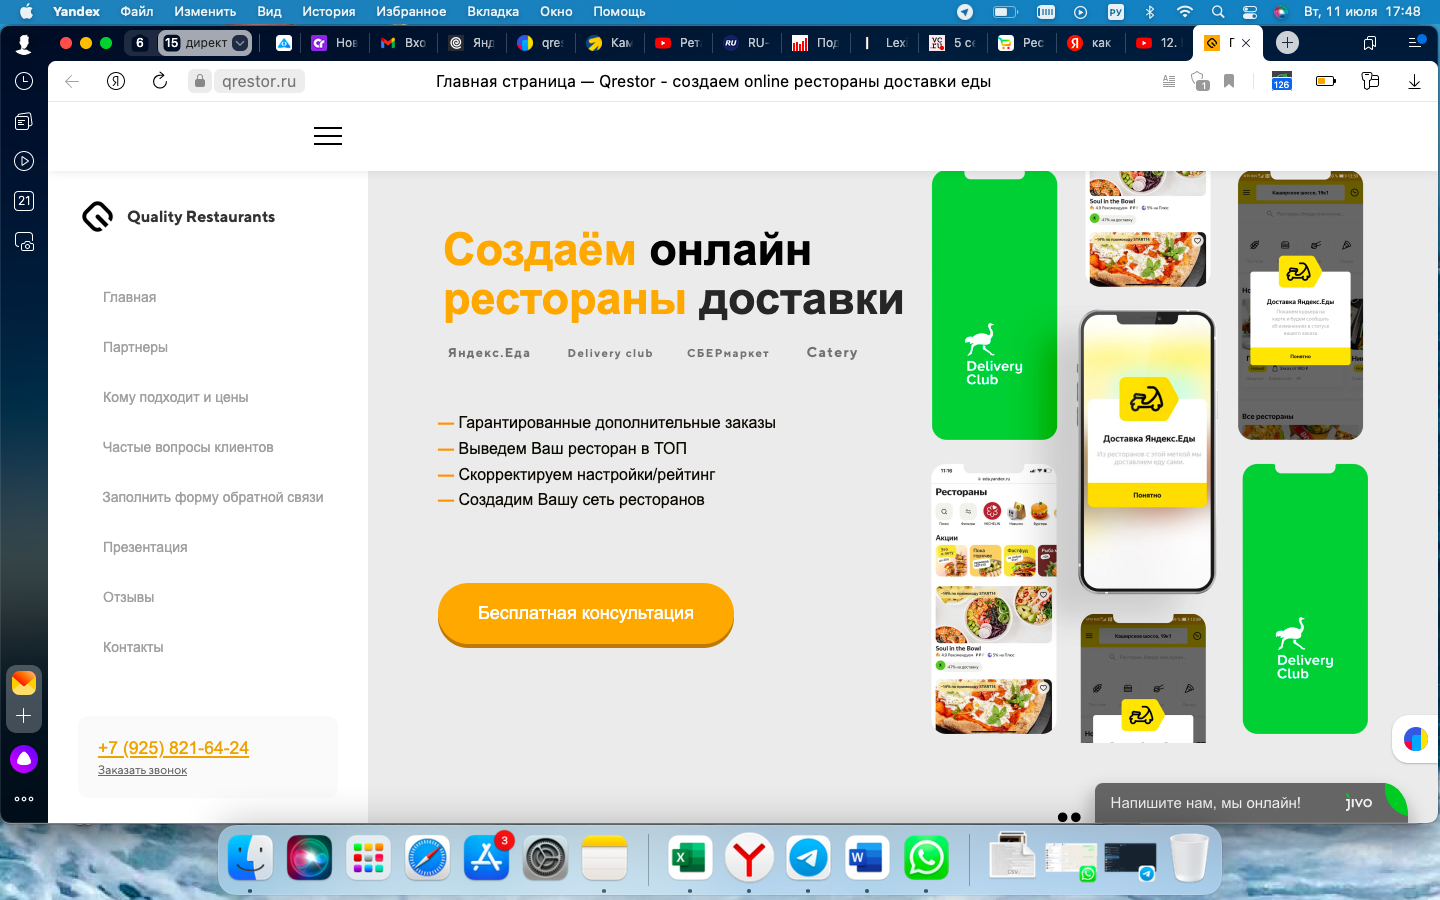Open the 'Избранное' menu
The image size is (1440, 900).
click(x=411, y=12)
